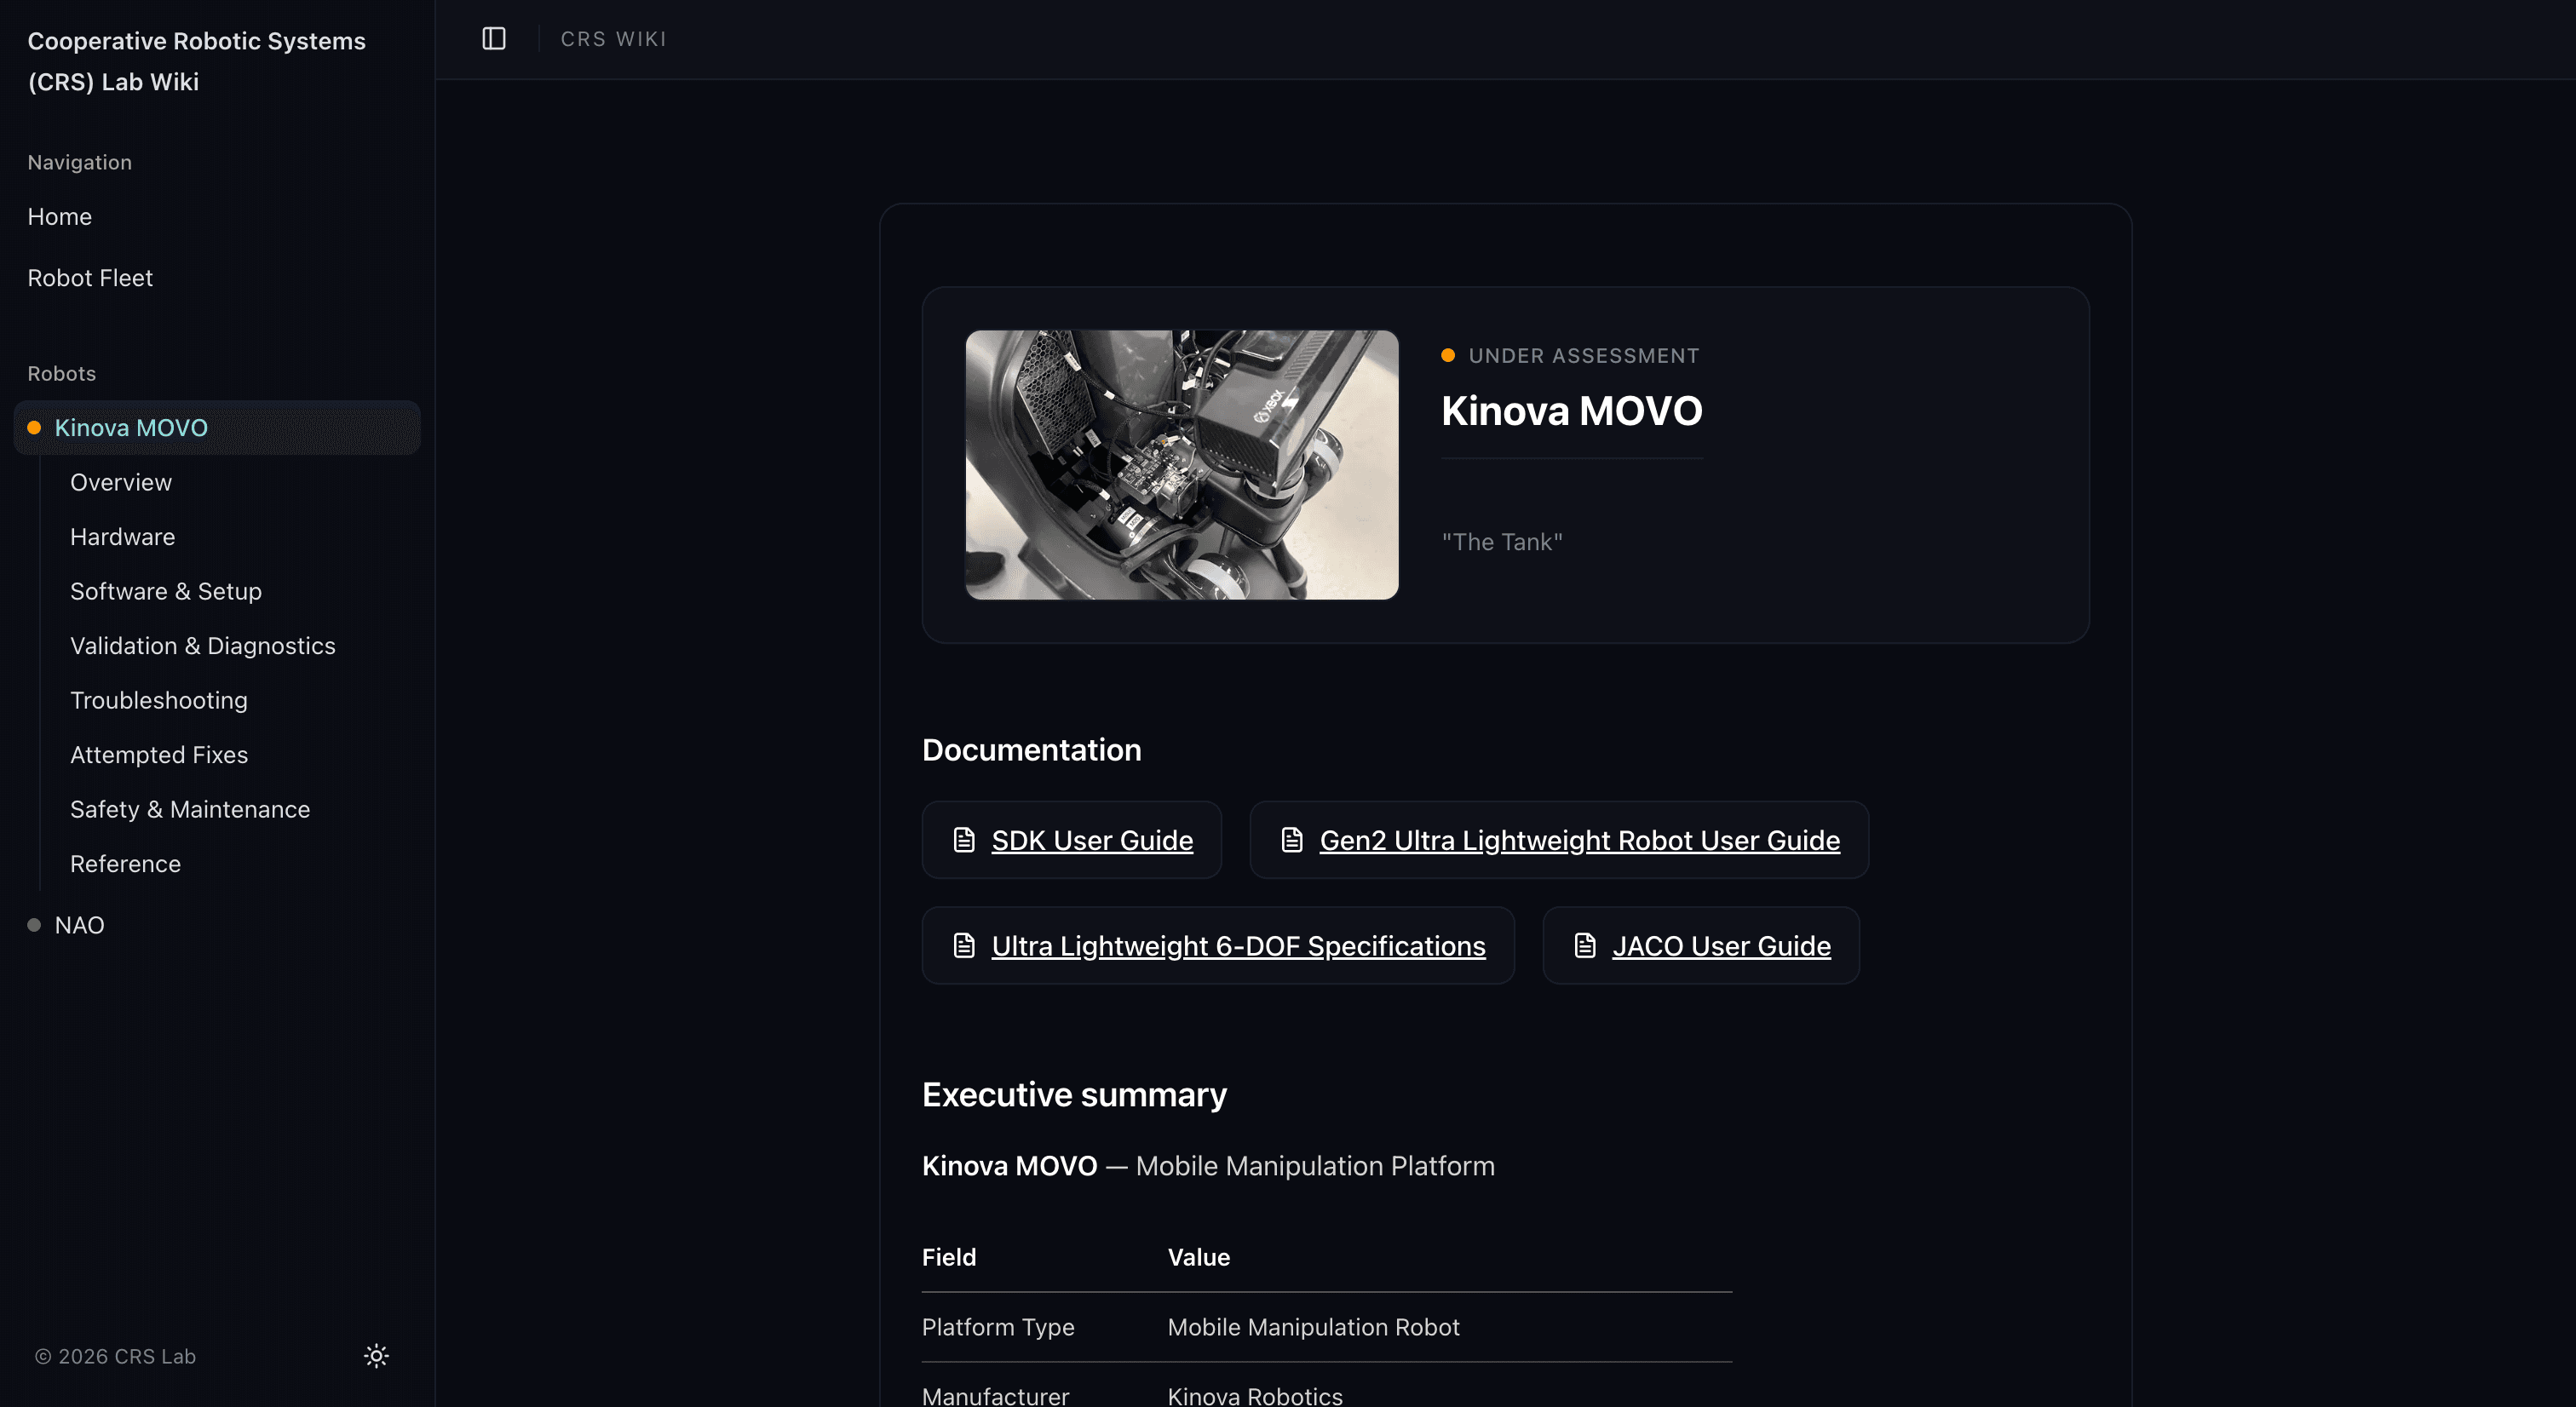Jump to the Hardware section
The image size is (2576, 1407).
[122, 537]
